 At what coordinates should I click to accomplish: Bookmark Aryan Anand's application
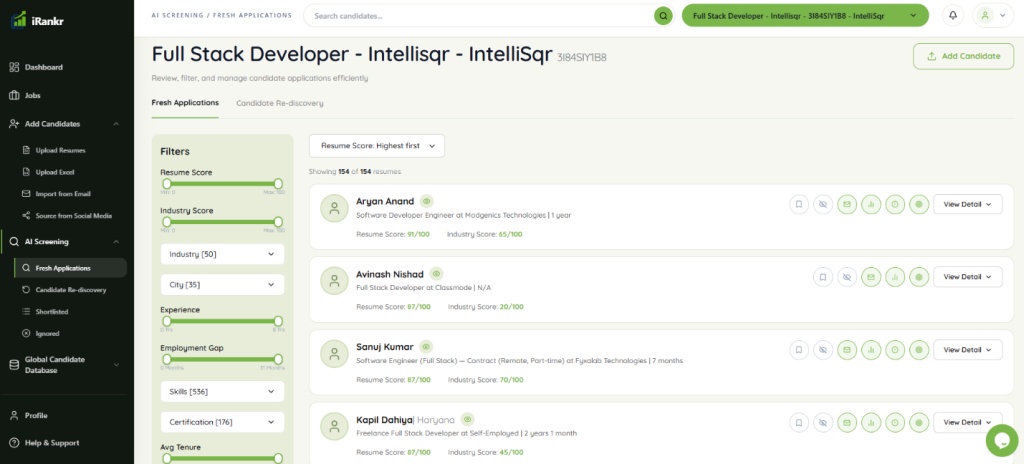coord(798,204)
